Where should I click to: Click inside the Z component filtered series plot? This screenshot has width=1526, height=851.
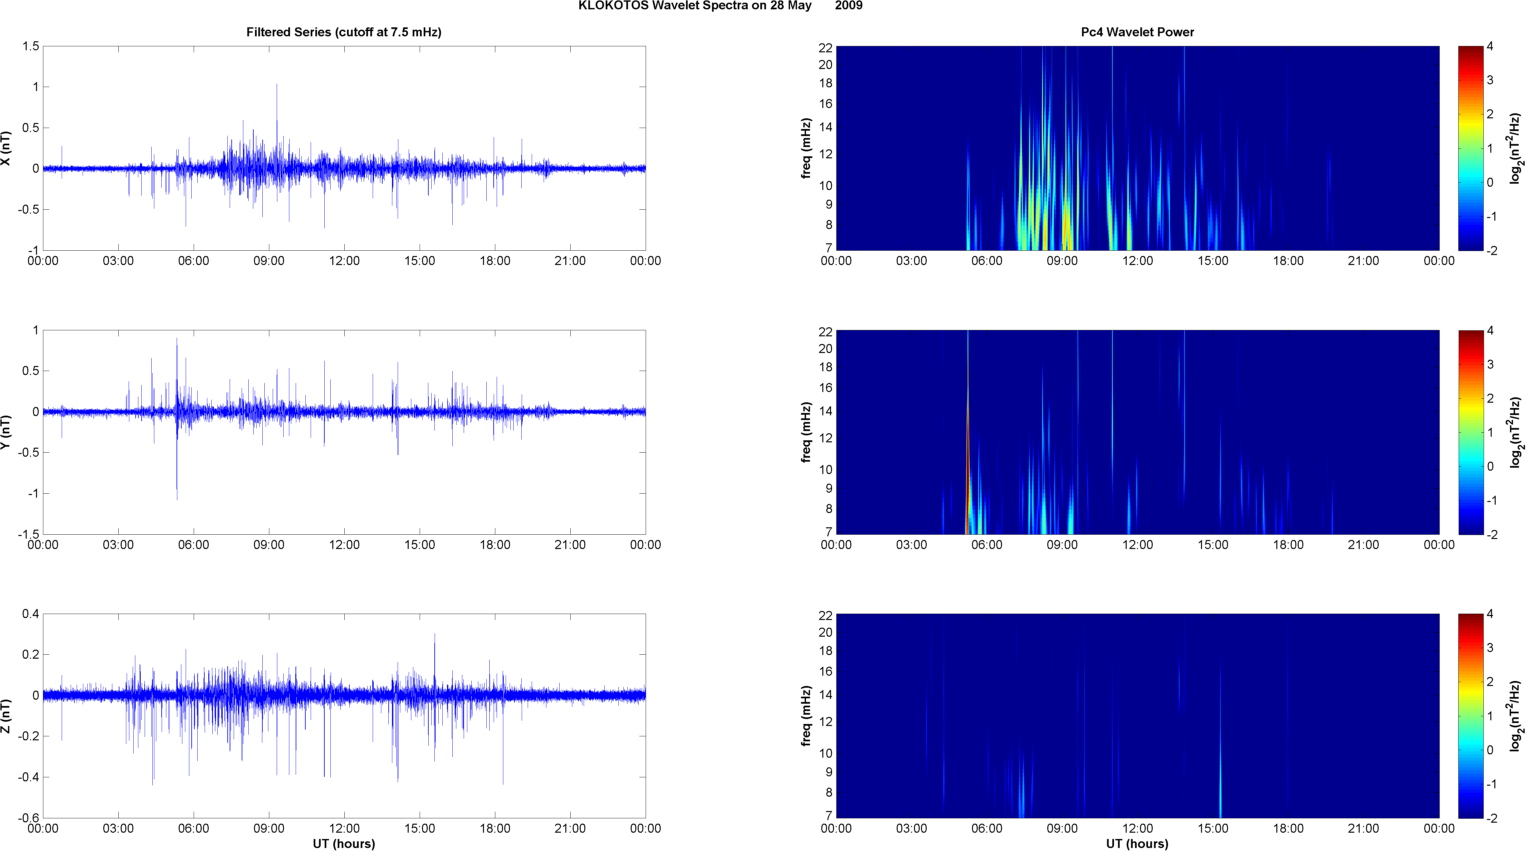pyautogui.click(x=344, y=716)
